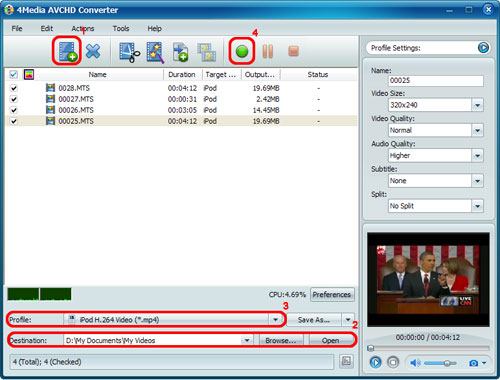Image resolution: width=500 pixels, height=380 pixels.
Task: Sort by the Output column header
Action: [260, 74]
